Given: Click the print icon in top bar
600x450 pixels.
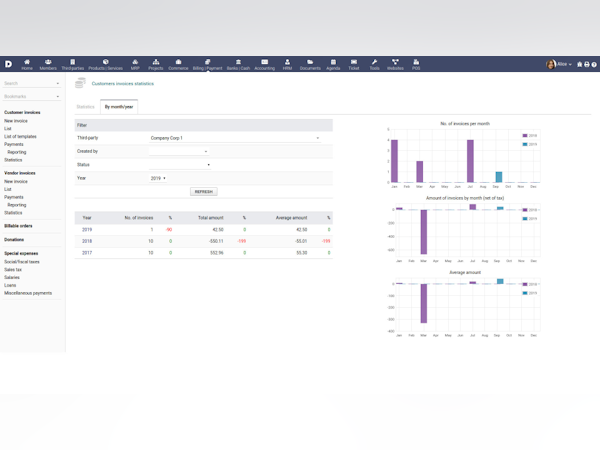Looking at the screenshot, I should [x=587, y=64].
